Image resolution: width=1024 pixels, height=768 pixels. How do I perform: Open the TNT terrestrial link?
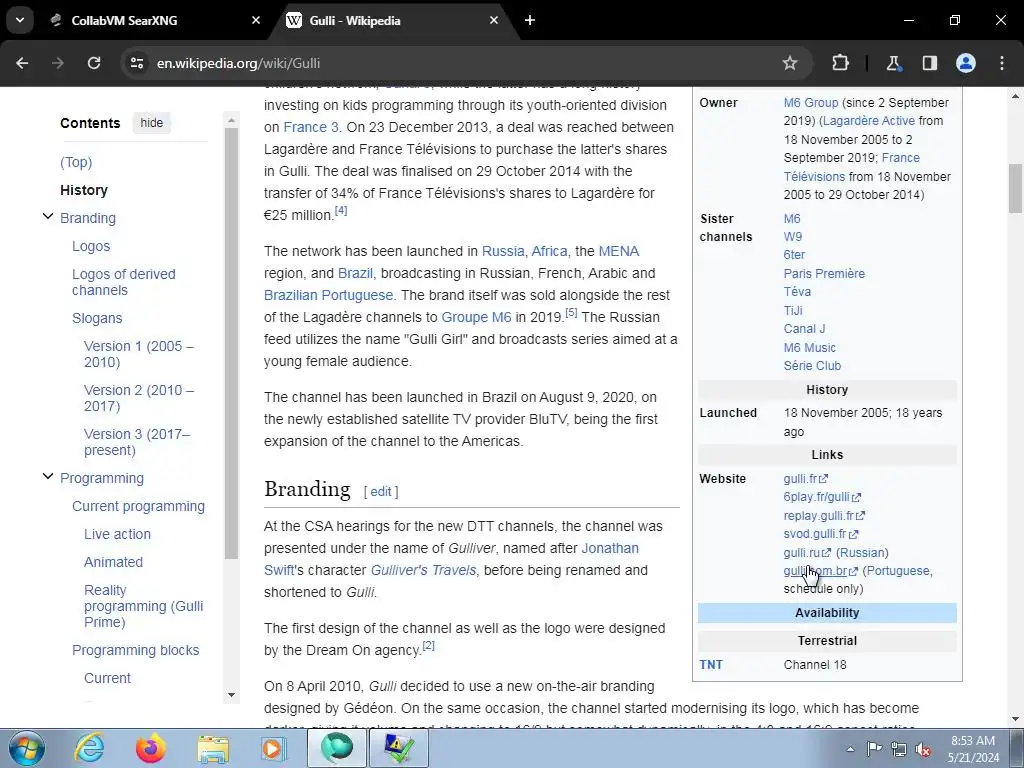point(711,665)
